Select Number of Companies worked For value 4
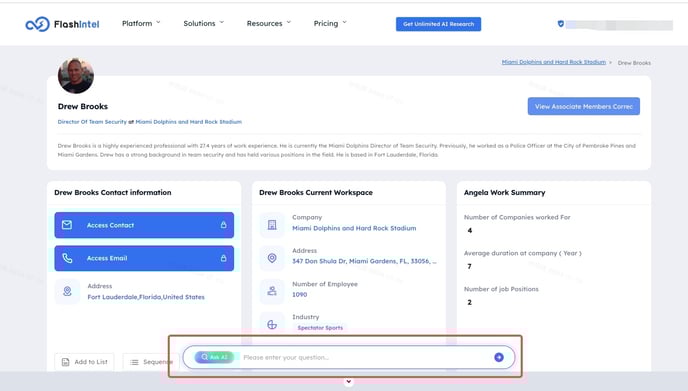The height and width of the screenshot is (391, 688). (469, 230)
